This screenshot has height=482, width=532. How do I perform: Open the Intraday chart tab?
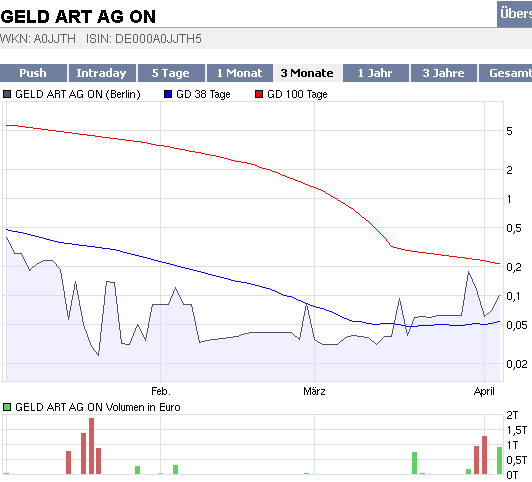102,73
